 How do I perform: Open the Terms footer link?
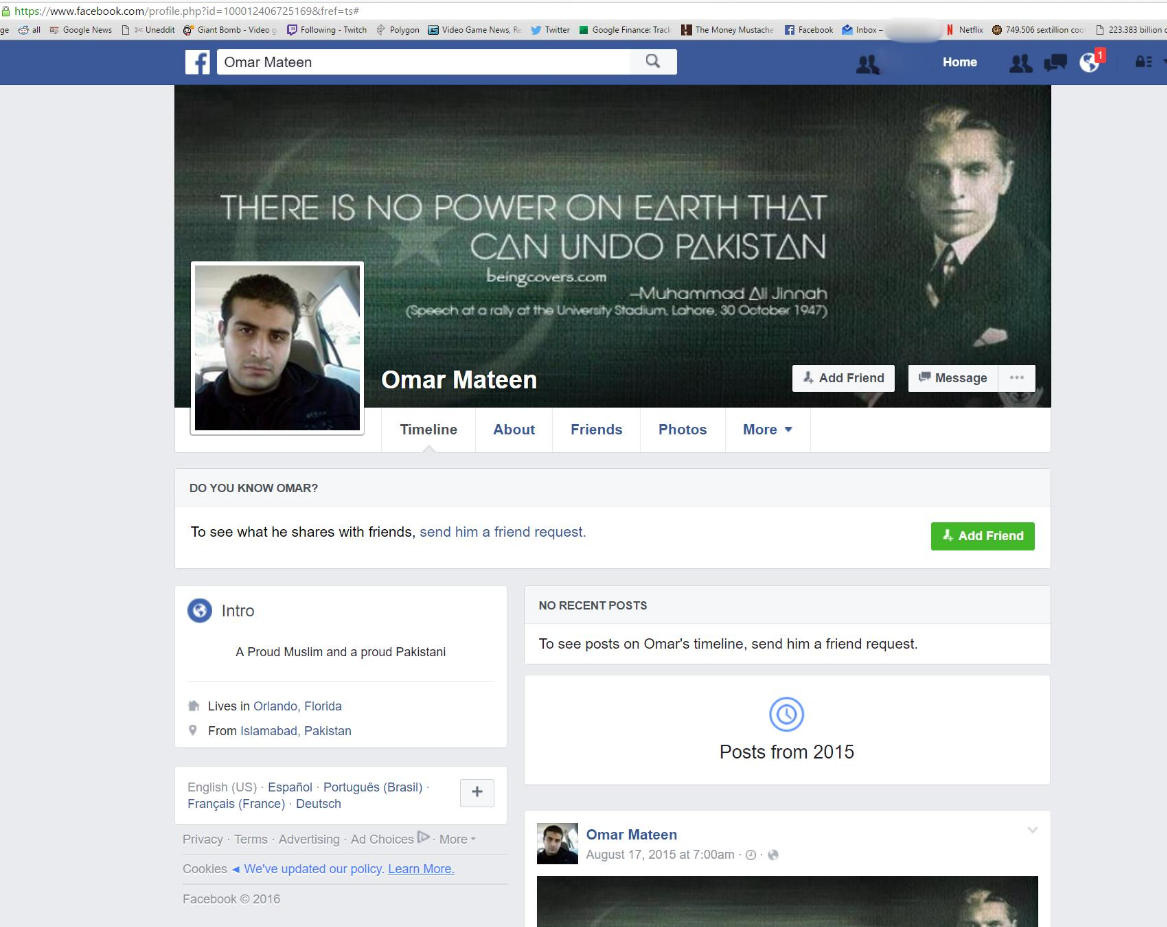tap(251, 839)
